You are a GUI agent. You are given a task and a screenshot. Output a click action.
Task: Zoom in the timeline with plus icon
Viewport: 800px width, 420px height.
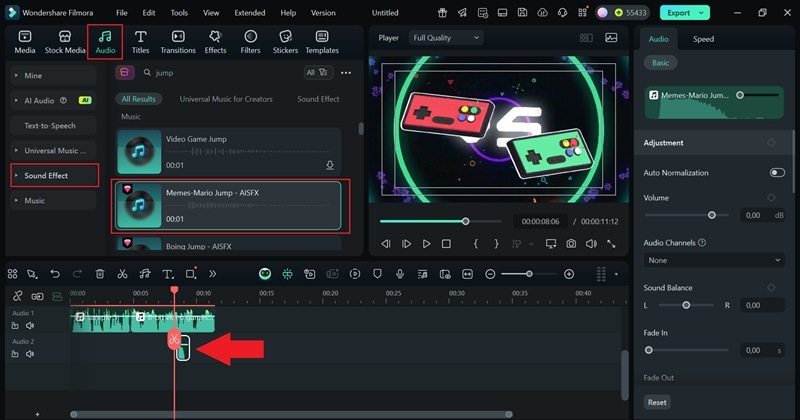pos(569,274)
